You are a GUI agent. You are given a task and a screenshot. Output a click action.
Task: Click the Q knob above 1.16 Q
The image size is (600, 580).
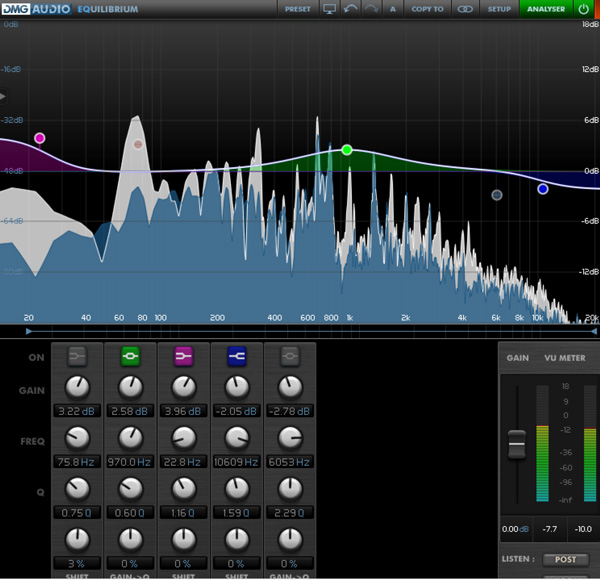coord(184,489)
